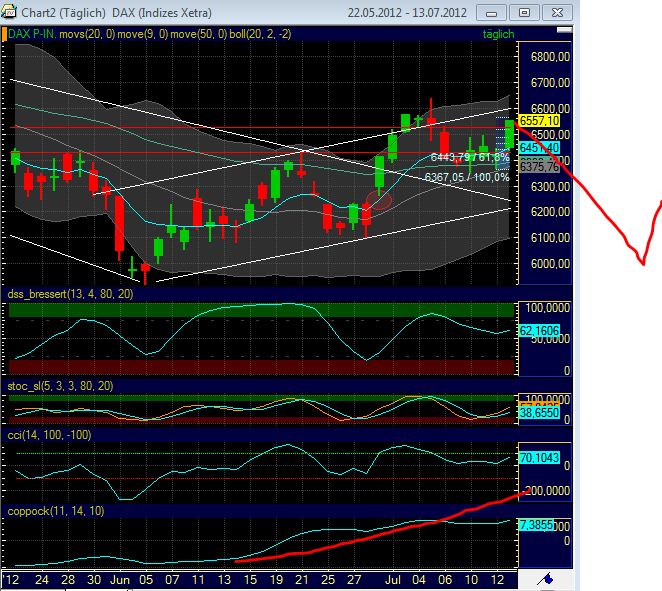Click the 6800,00 price axis label

point(550,57)
